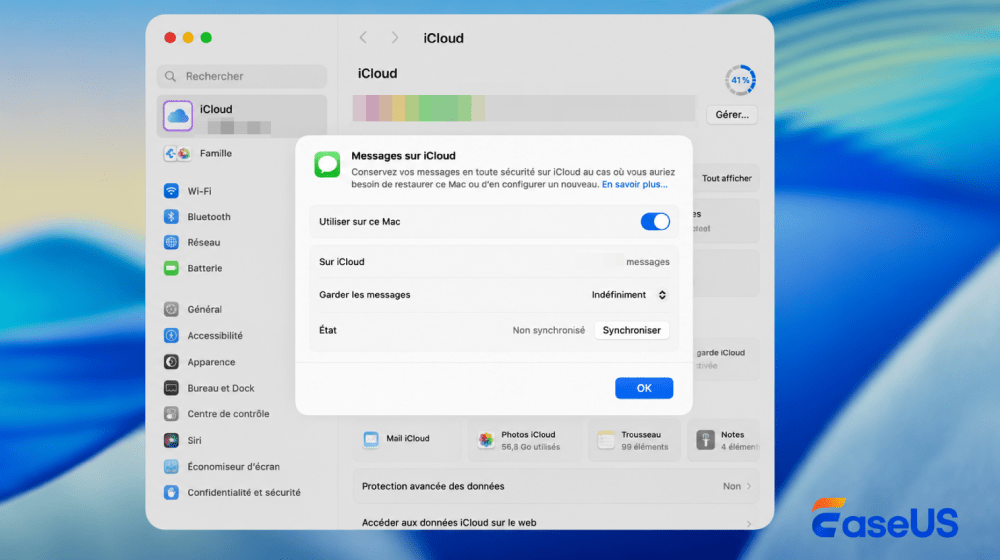
Task: Open Centre de contrôle icon
Action: 171,414
